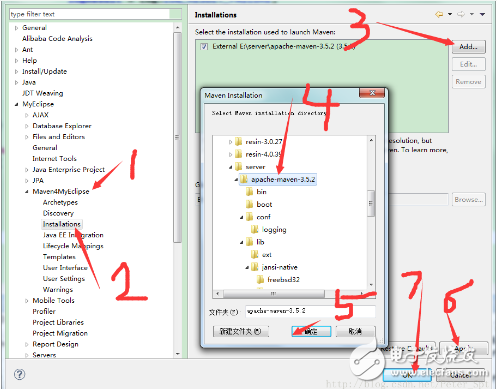497x389 pixels.
Task: Collapse the conf folder node
Action: [242, 217]
